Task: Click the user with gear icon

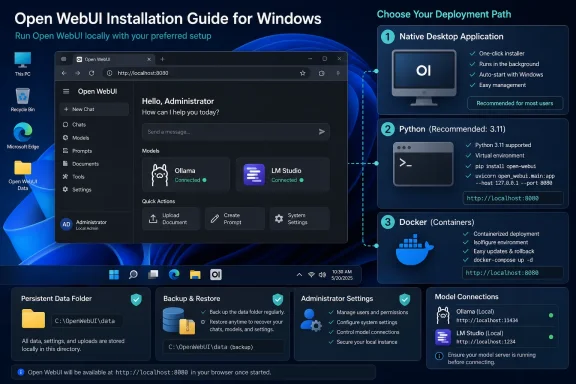Action: click(311, 320)
